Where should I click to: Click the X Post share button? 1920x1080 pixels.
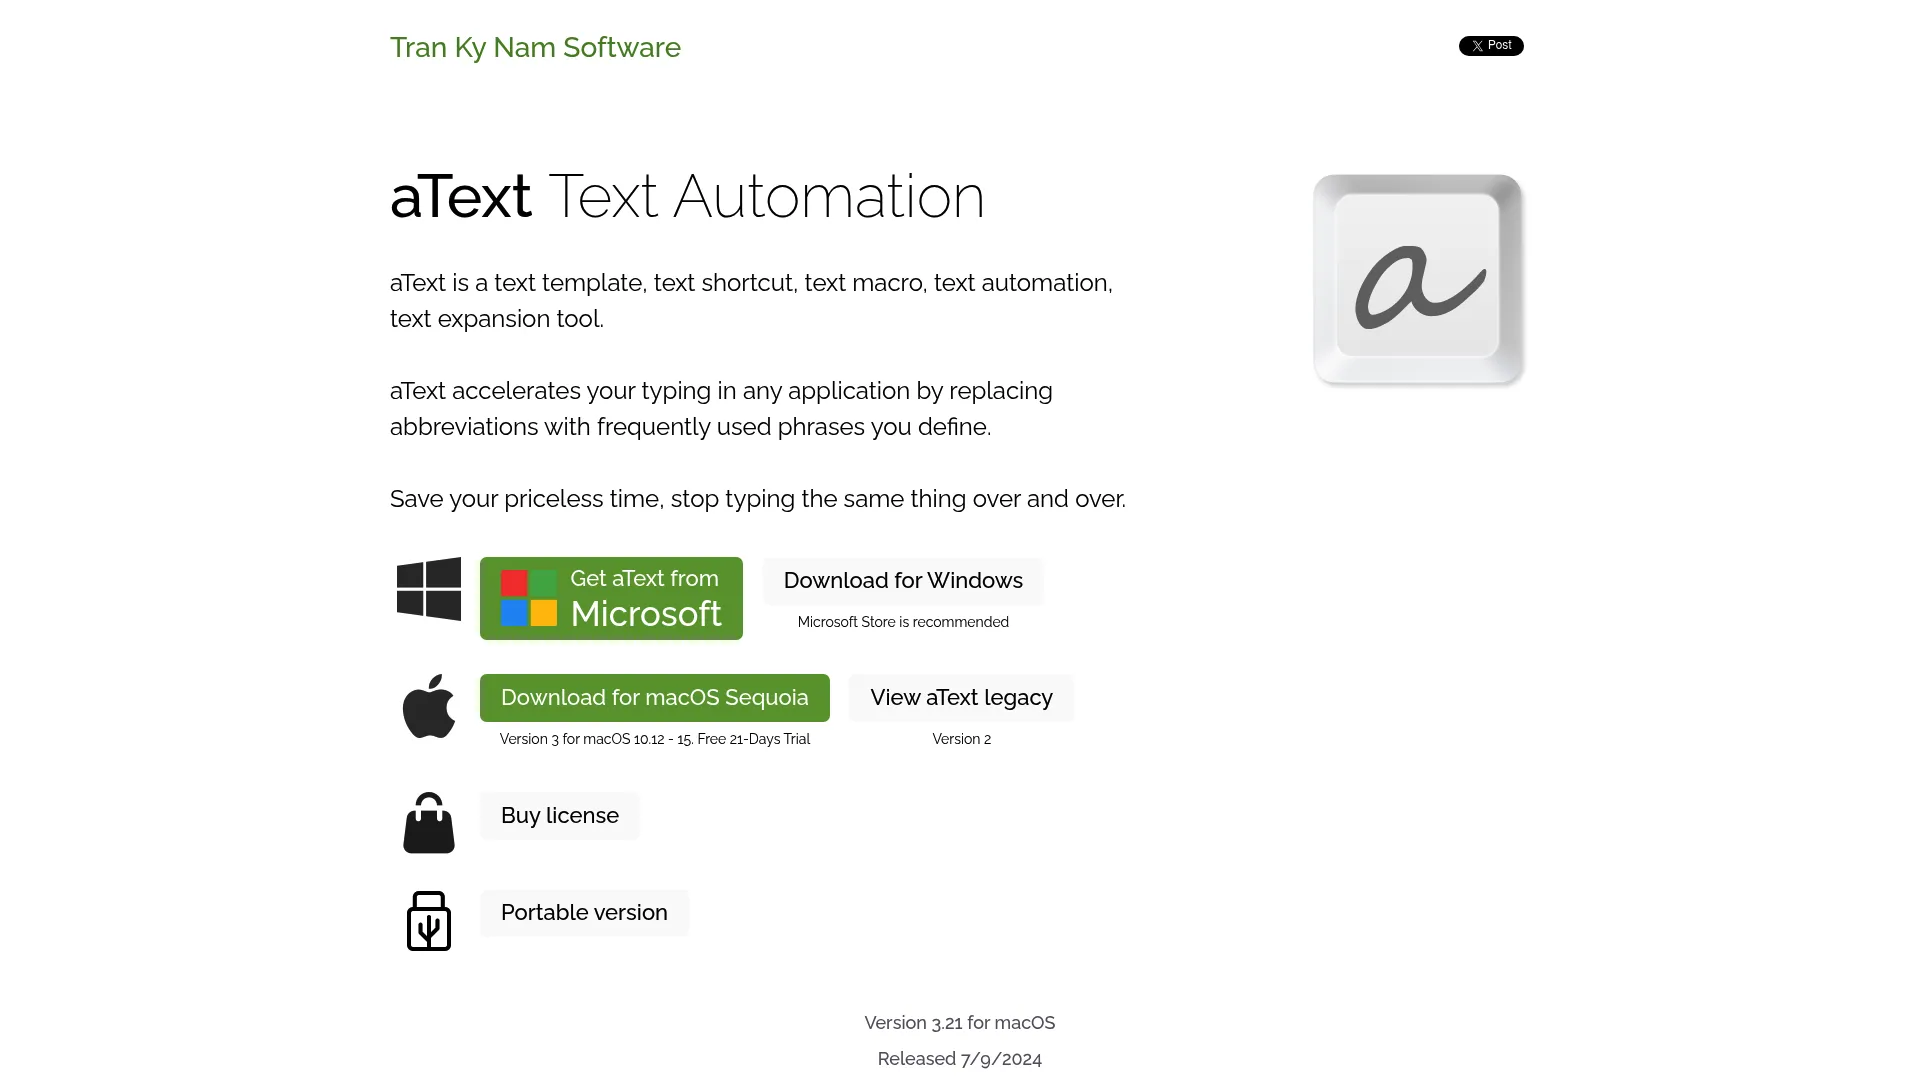[x=1491, y=46]
